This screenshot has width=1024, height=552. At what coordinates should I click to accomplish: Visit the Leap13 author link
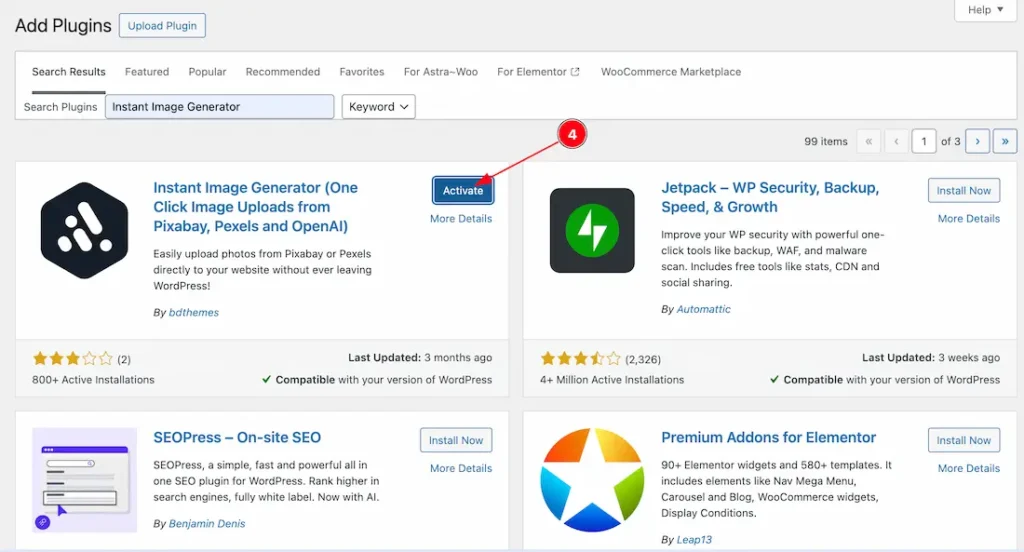tap(694, 540)
